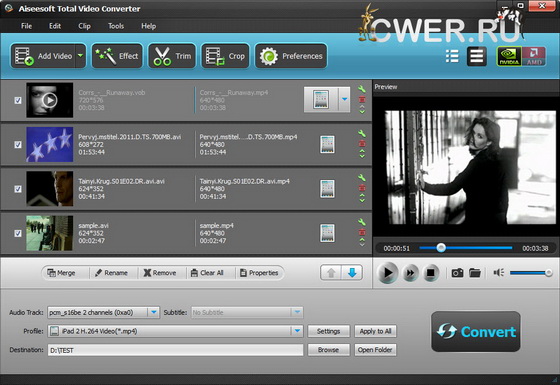This screenshot has width=560, height=385.
Task: Open the Crop tool
Action: point(225,56)
